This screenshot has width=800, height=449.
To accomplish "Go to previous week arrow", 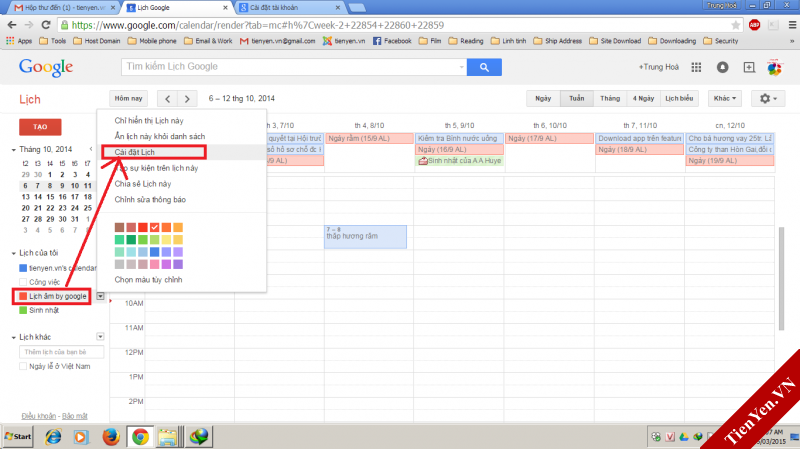I will [x=167, y=99].
